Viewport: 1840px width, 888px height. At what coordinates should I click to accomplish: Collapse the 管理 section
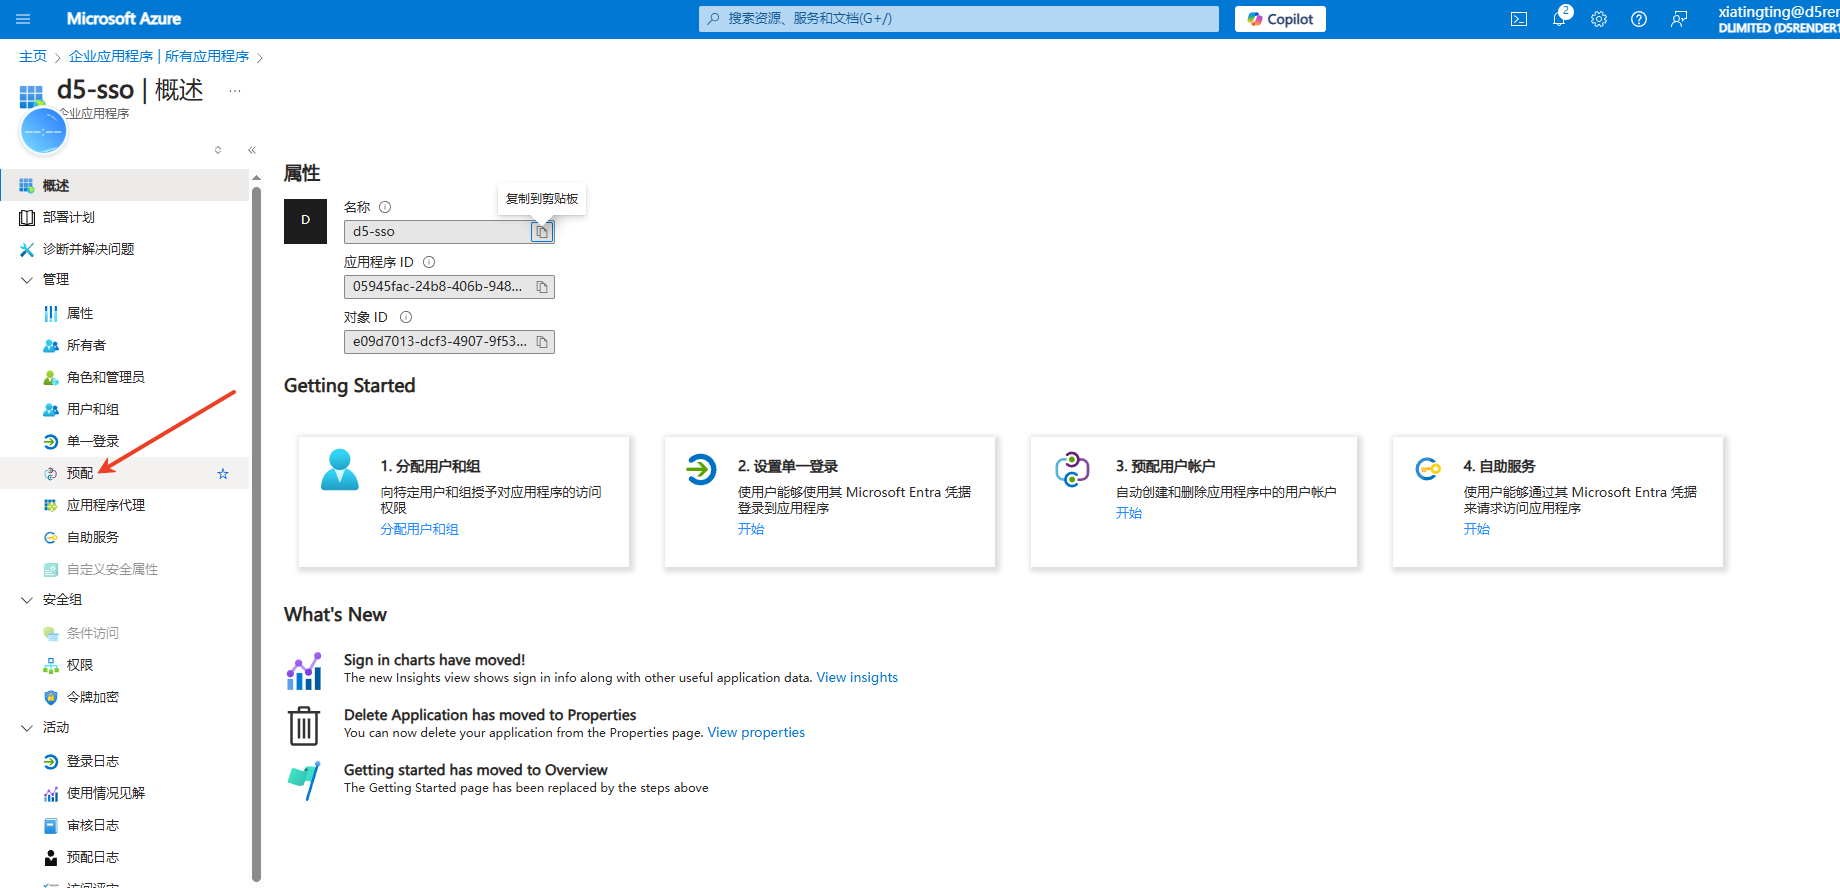coord(27,280)
